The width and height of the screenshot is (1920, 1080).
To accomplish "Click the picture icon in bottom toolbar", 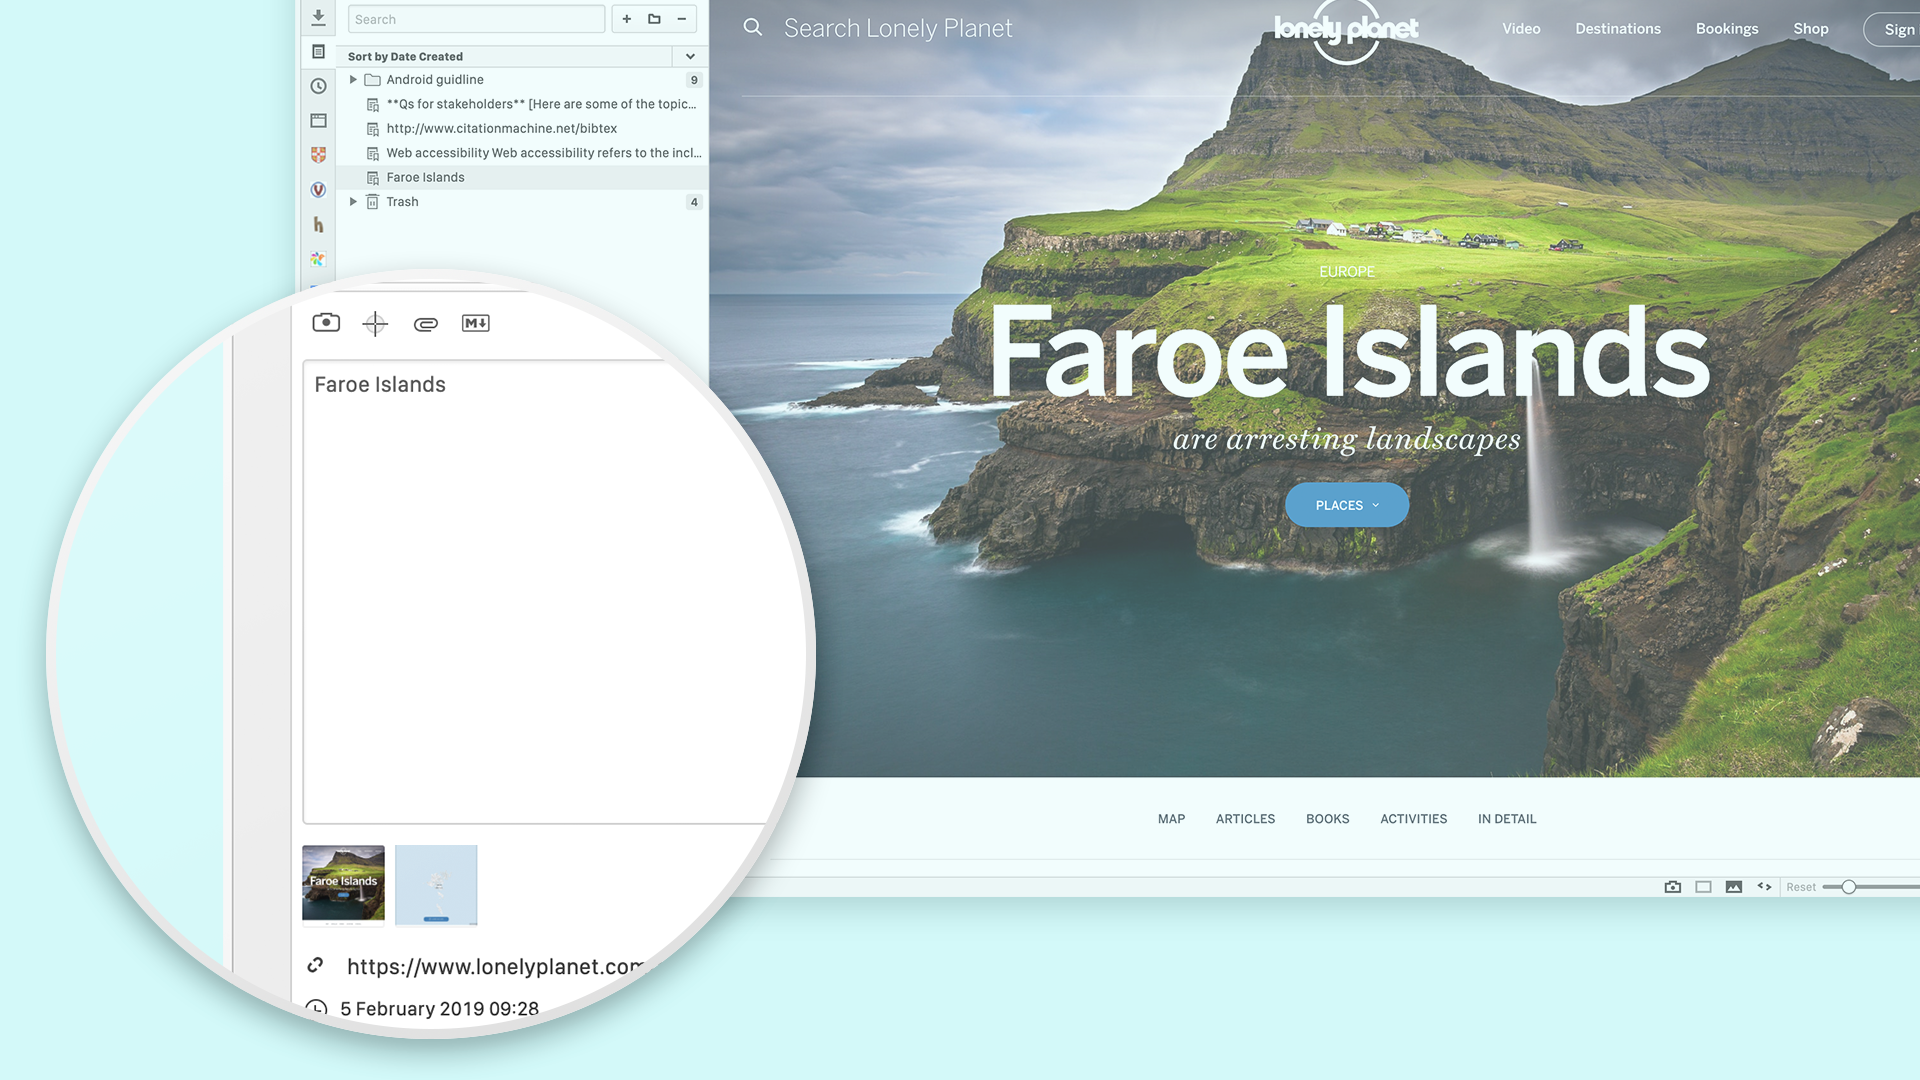I will (x=1734, y=887).
